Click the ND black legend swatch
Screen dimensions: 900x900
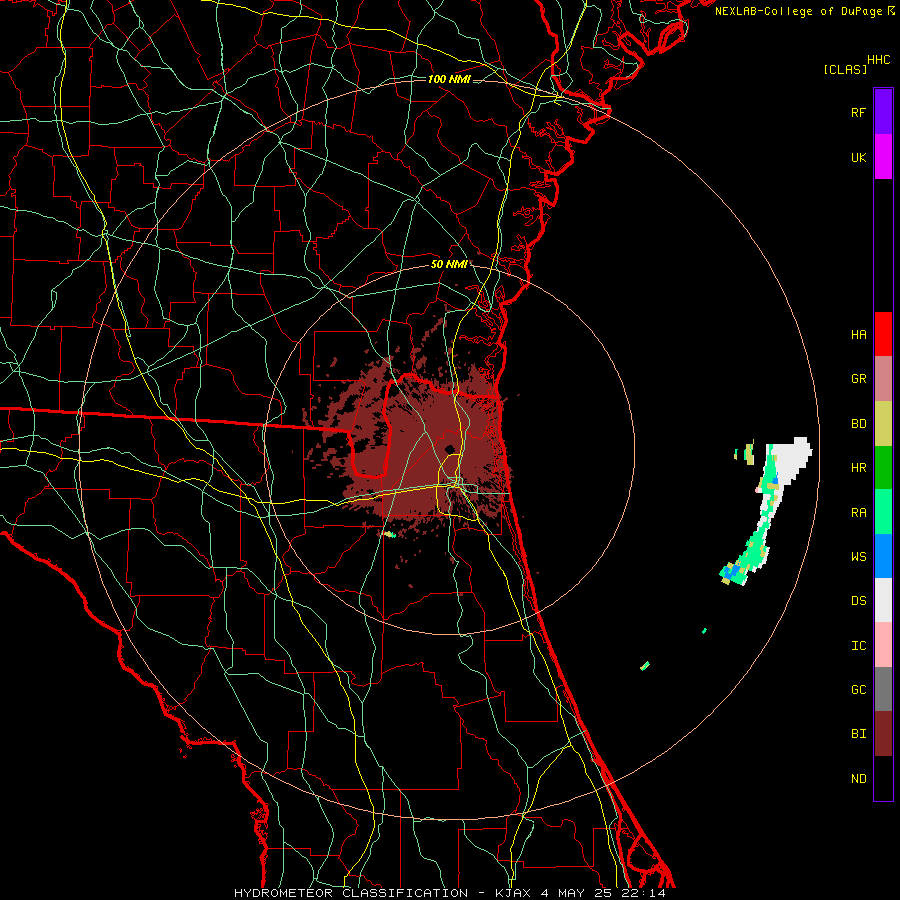[883, 778]
